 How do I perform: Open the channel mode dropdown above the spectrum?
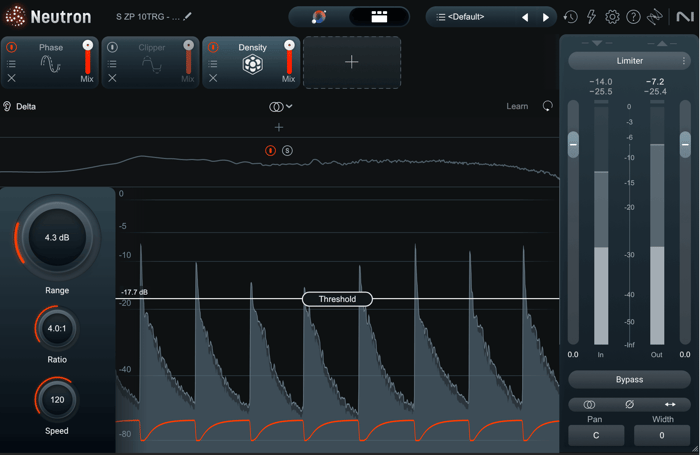click(280, 106)
